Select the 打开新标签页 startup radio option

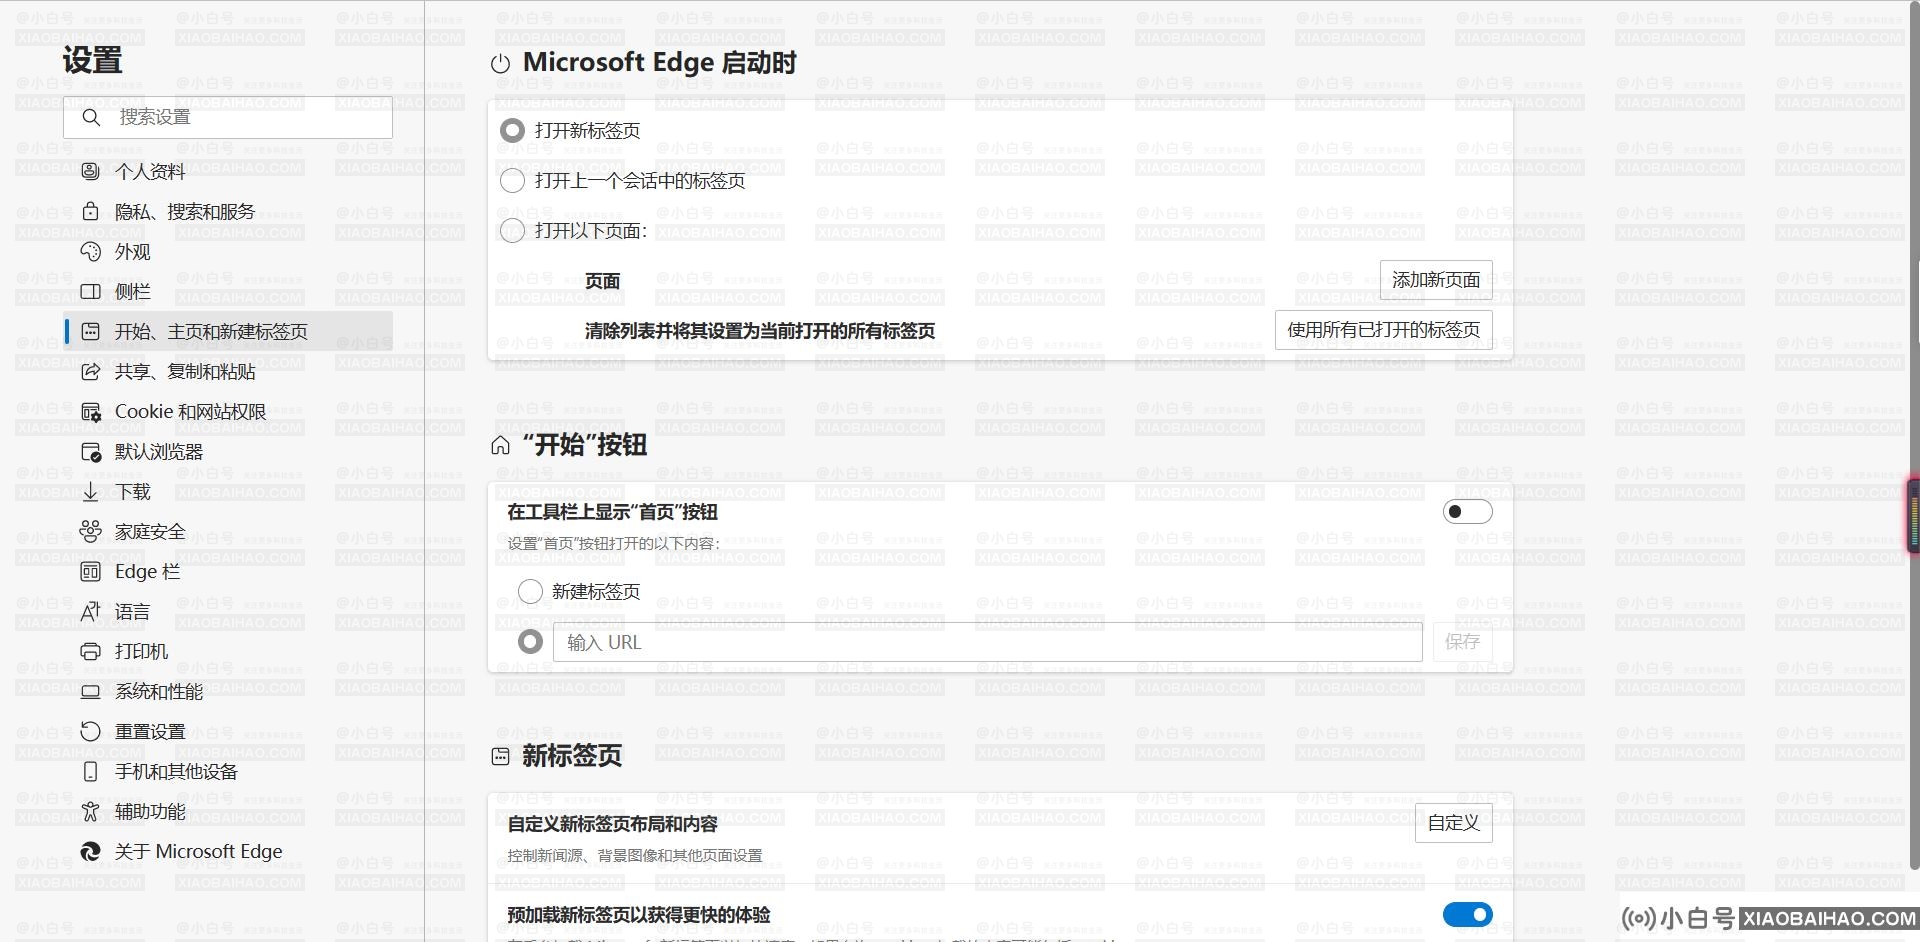point(512,130)
